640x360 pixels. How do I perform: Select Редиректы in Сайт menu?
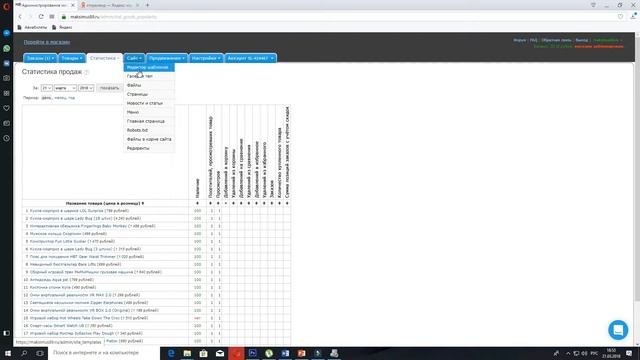149,148
